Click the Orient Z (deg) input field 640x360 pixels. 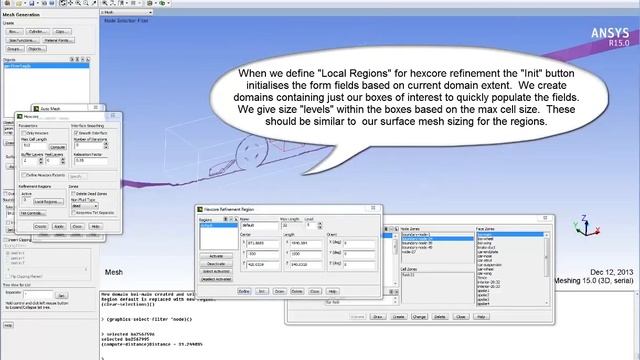pos(358,264)
